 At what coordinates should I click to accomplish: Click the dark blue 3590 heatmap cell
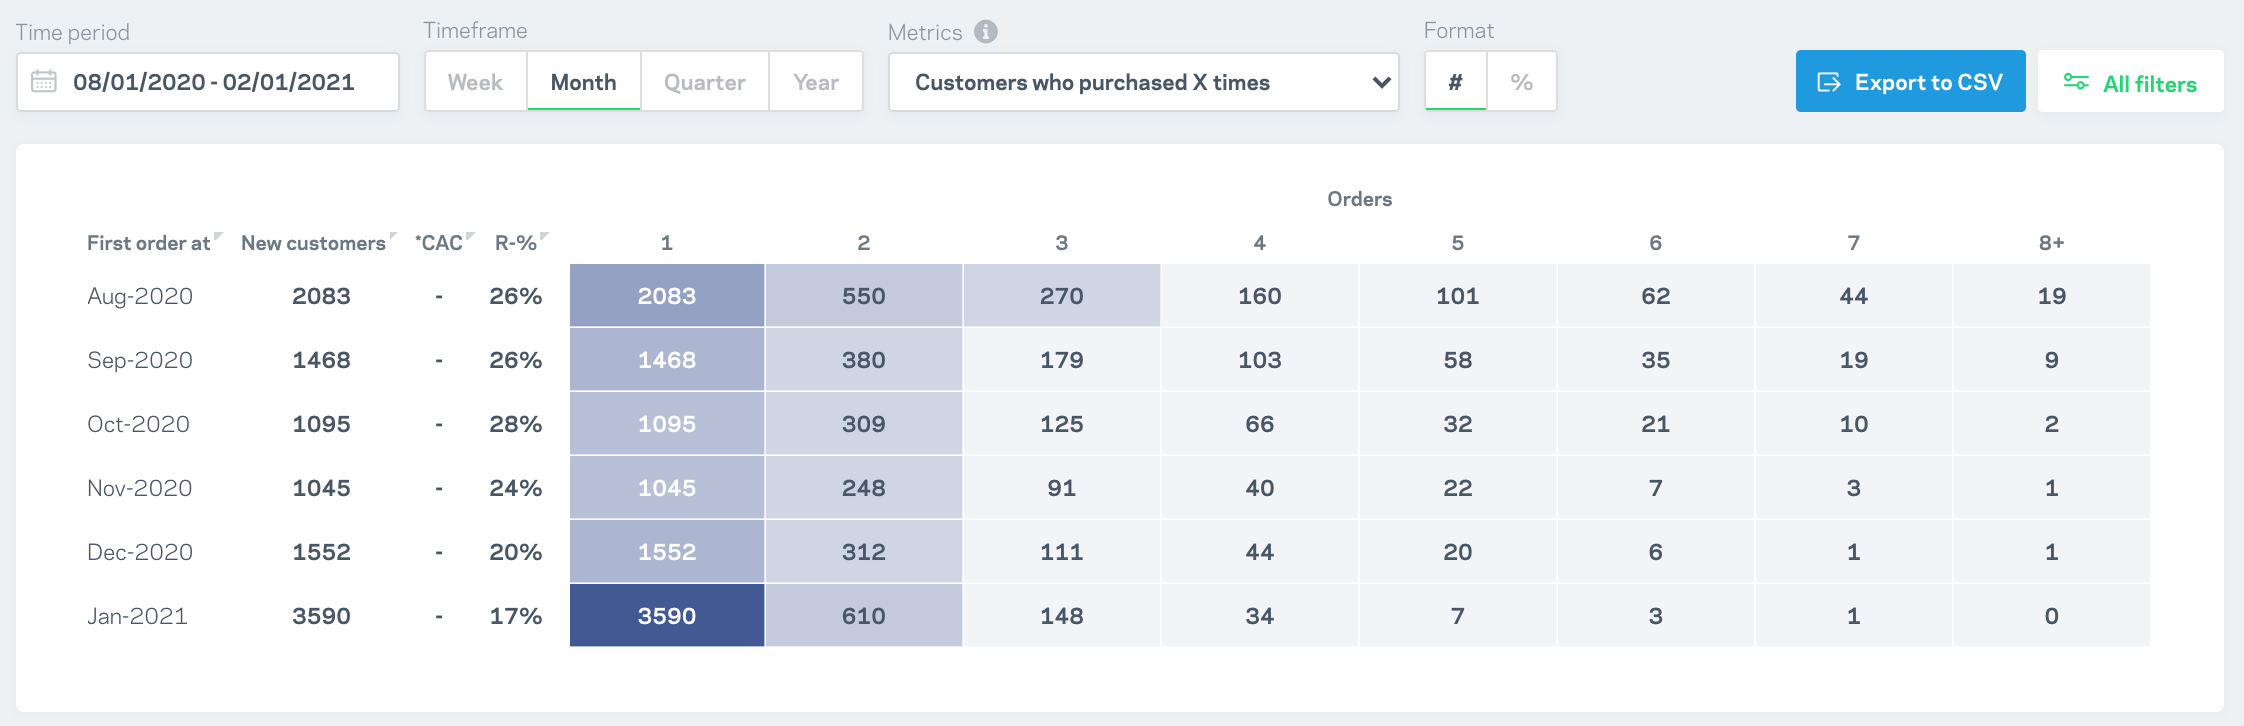[667, 616]
